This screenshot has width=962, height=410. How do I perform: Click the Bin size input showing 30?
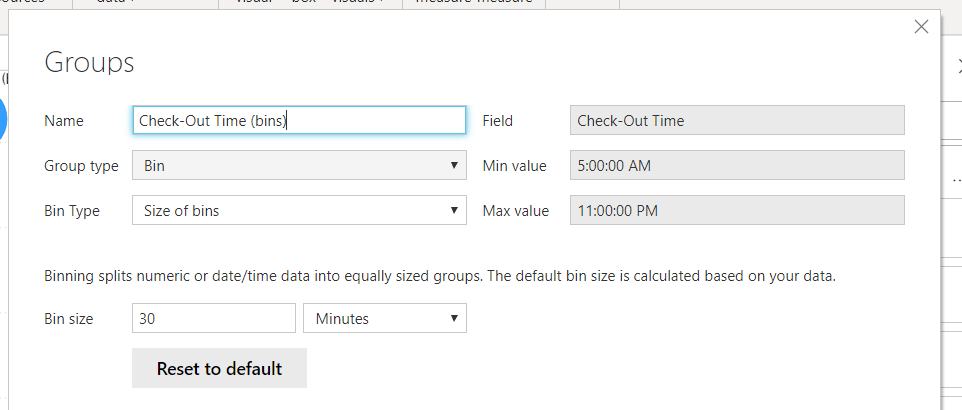[214, 319]
